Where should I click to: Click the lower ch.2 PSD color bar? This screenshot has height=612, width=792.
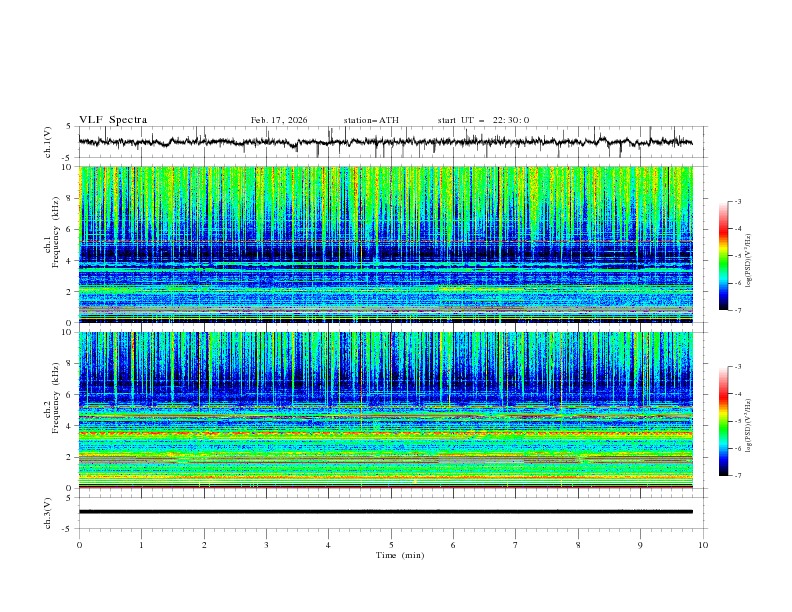pyautogui.click(x=724, y=421)
